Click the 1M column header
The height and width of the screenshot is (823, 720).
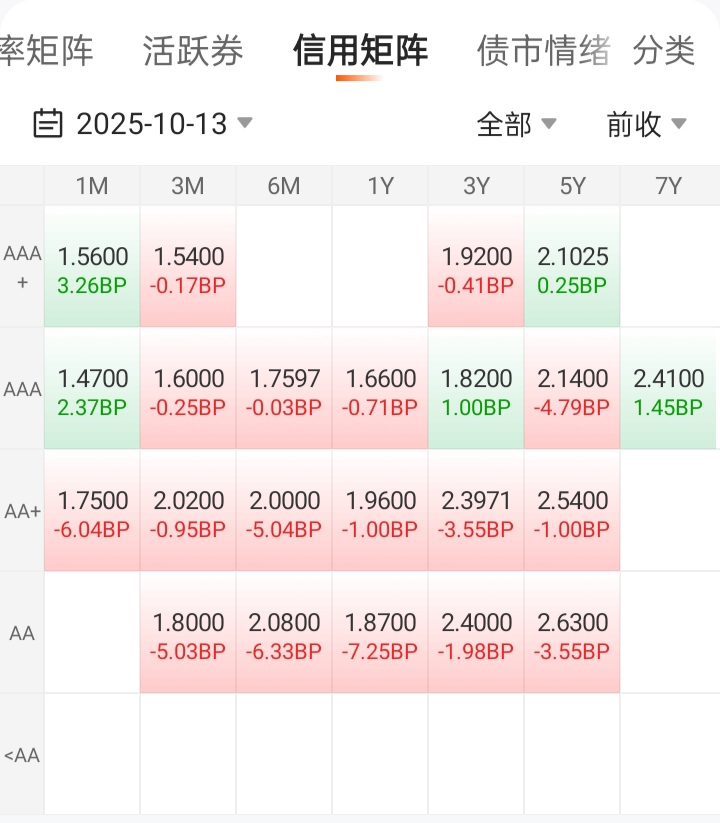point(92,186)
